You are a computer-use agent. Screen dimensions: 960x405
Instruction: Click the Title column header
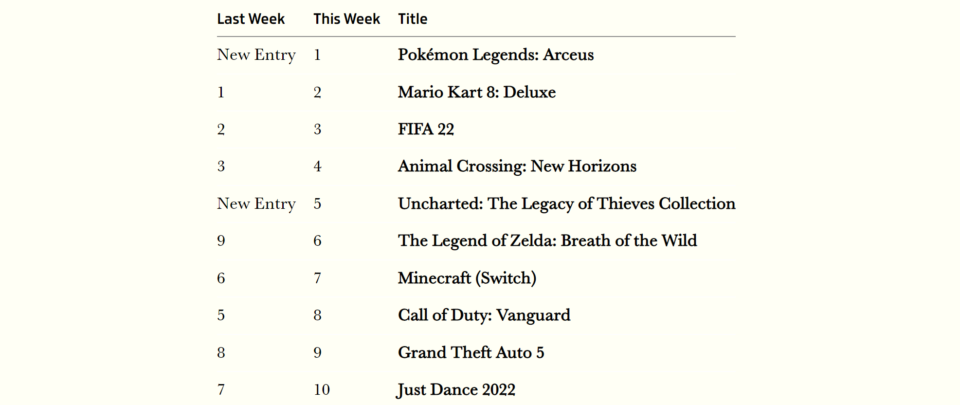(x=413, y=19)
